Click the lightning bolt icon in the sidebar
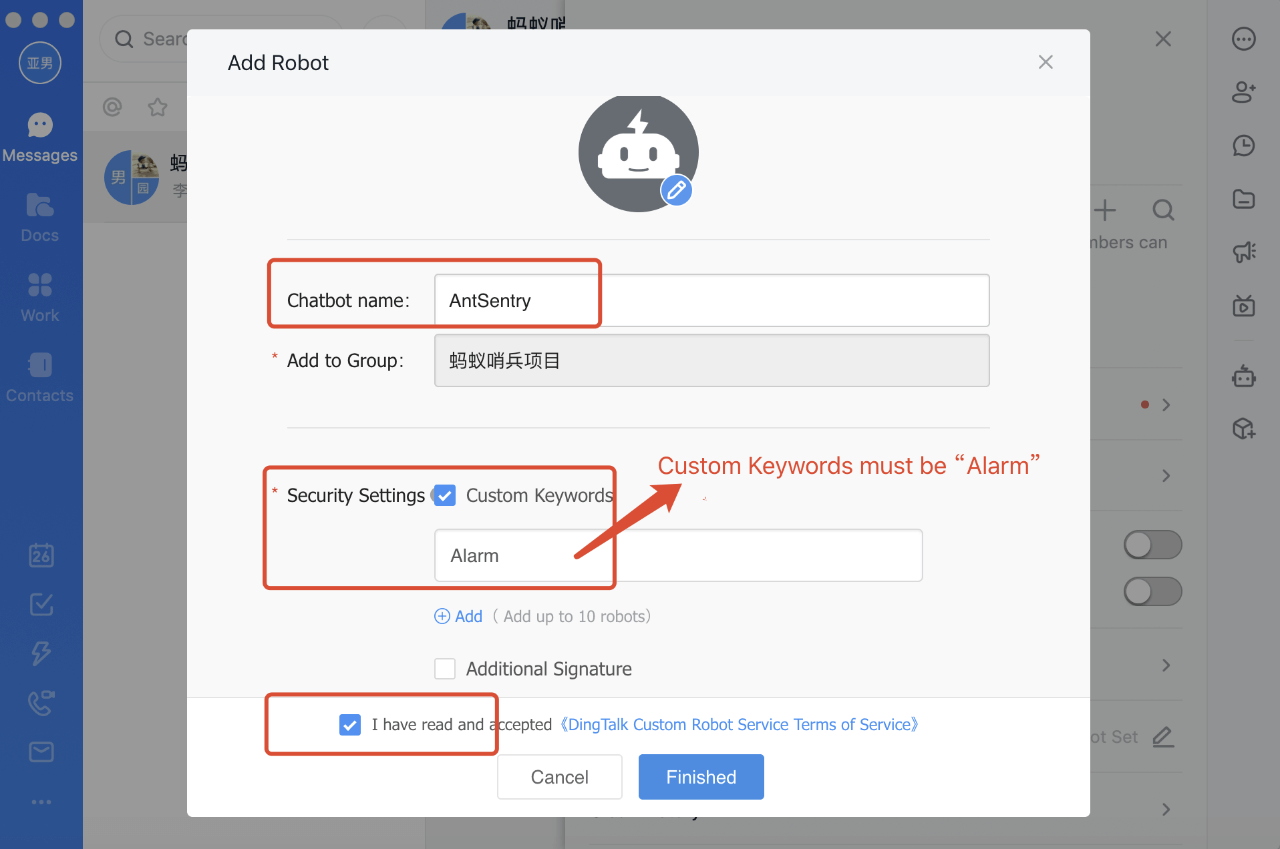 pyautogui.click(x=41, y=653)
